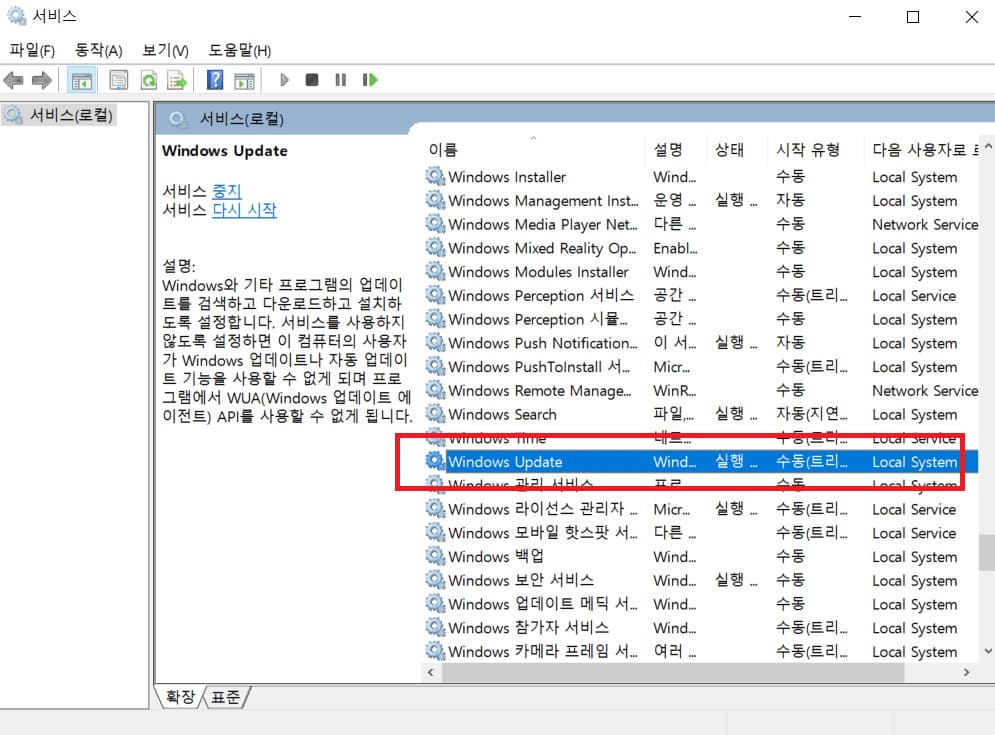Select Windows Search gear icon

435,413
